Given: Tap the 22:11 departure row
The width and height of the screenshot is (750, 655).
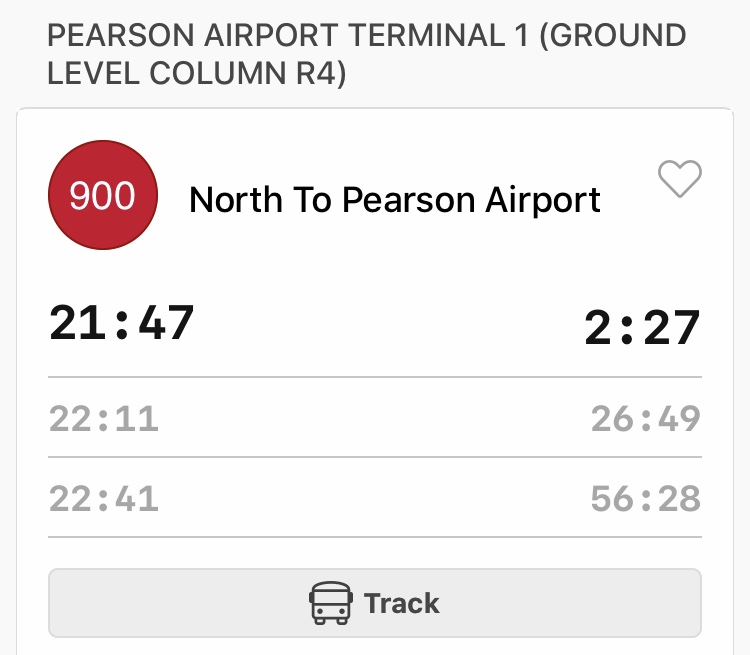Looking at the screenshot, I should (375, 418).
